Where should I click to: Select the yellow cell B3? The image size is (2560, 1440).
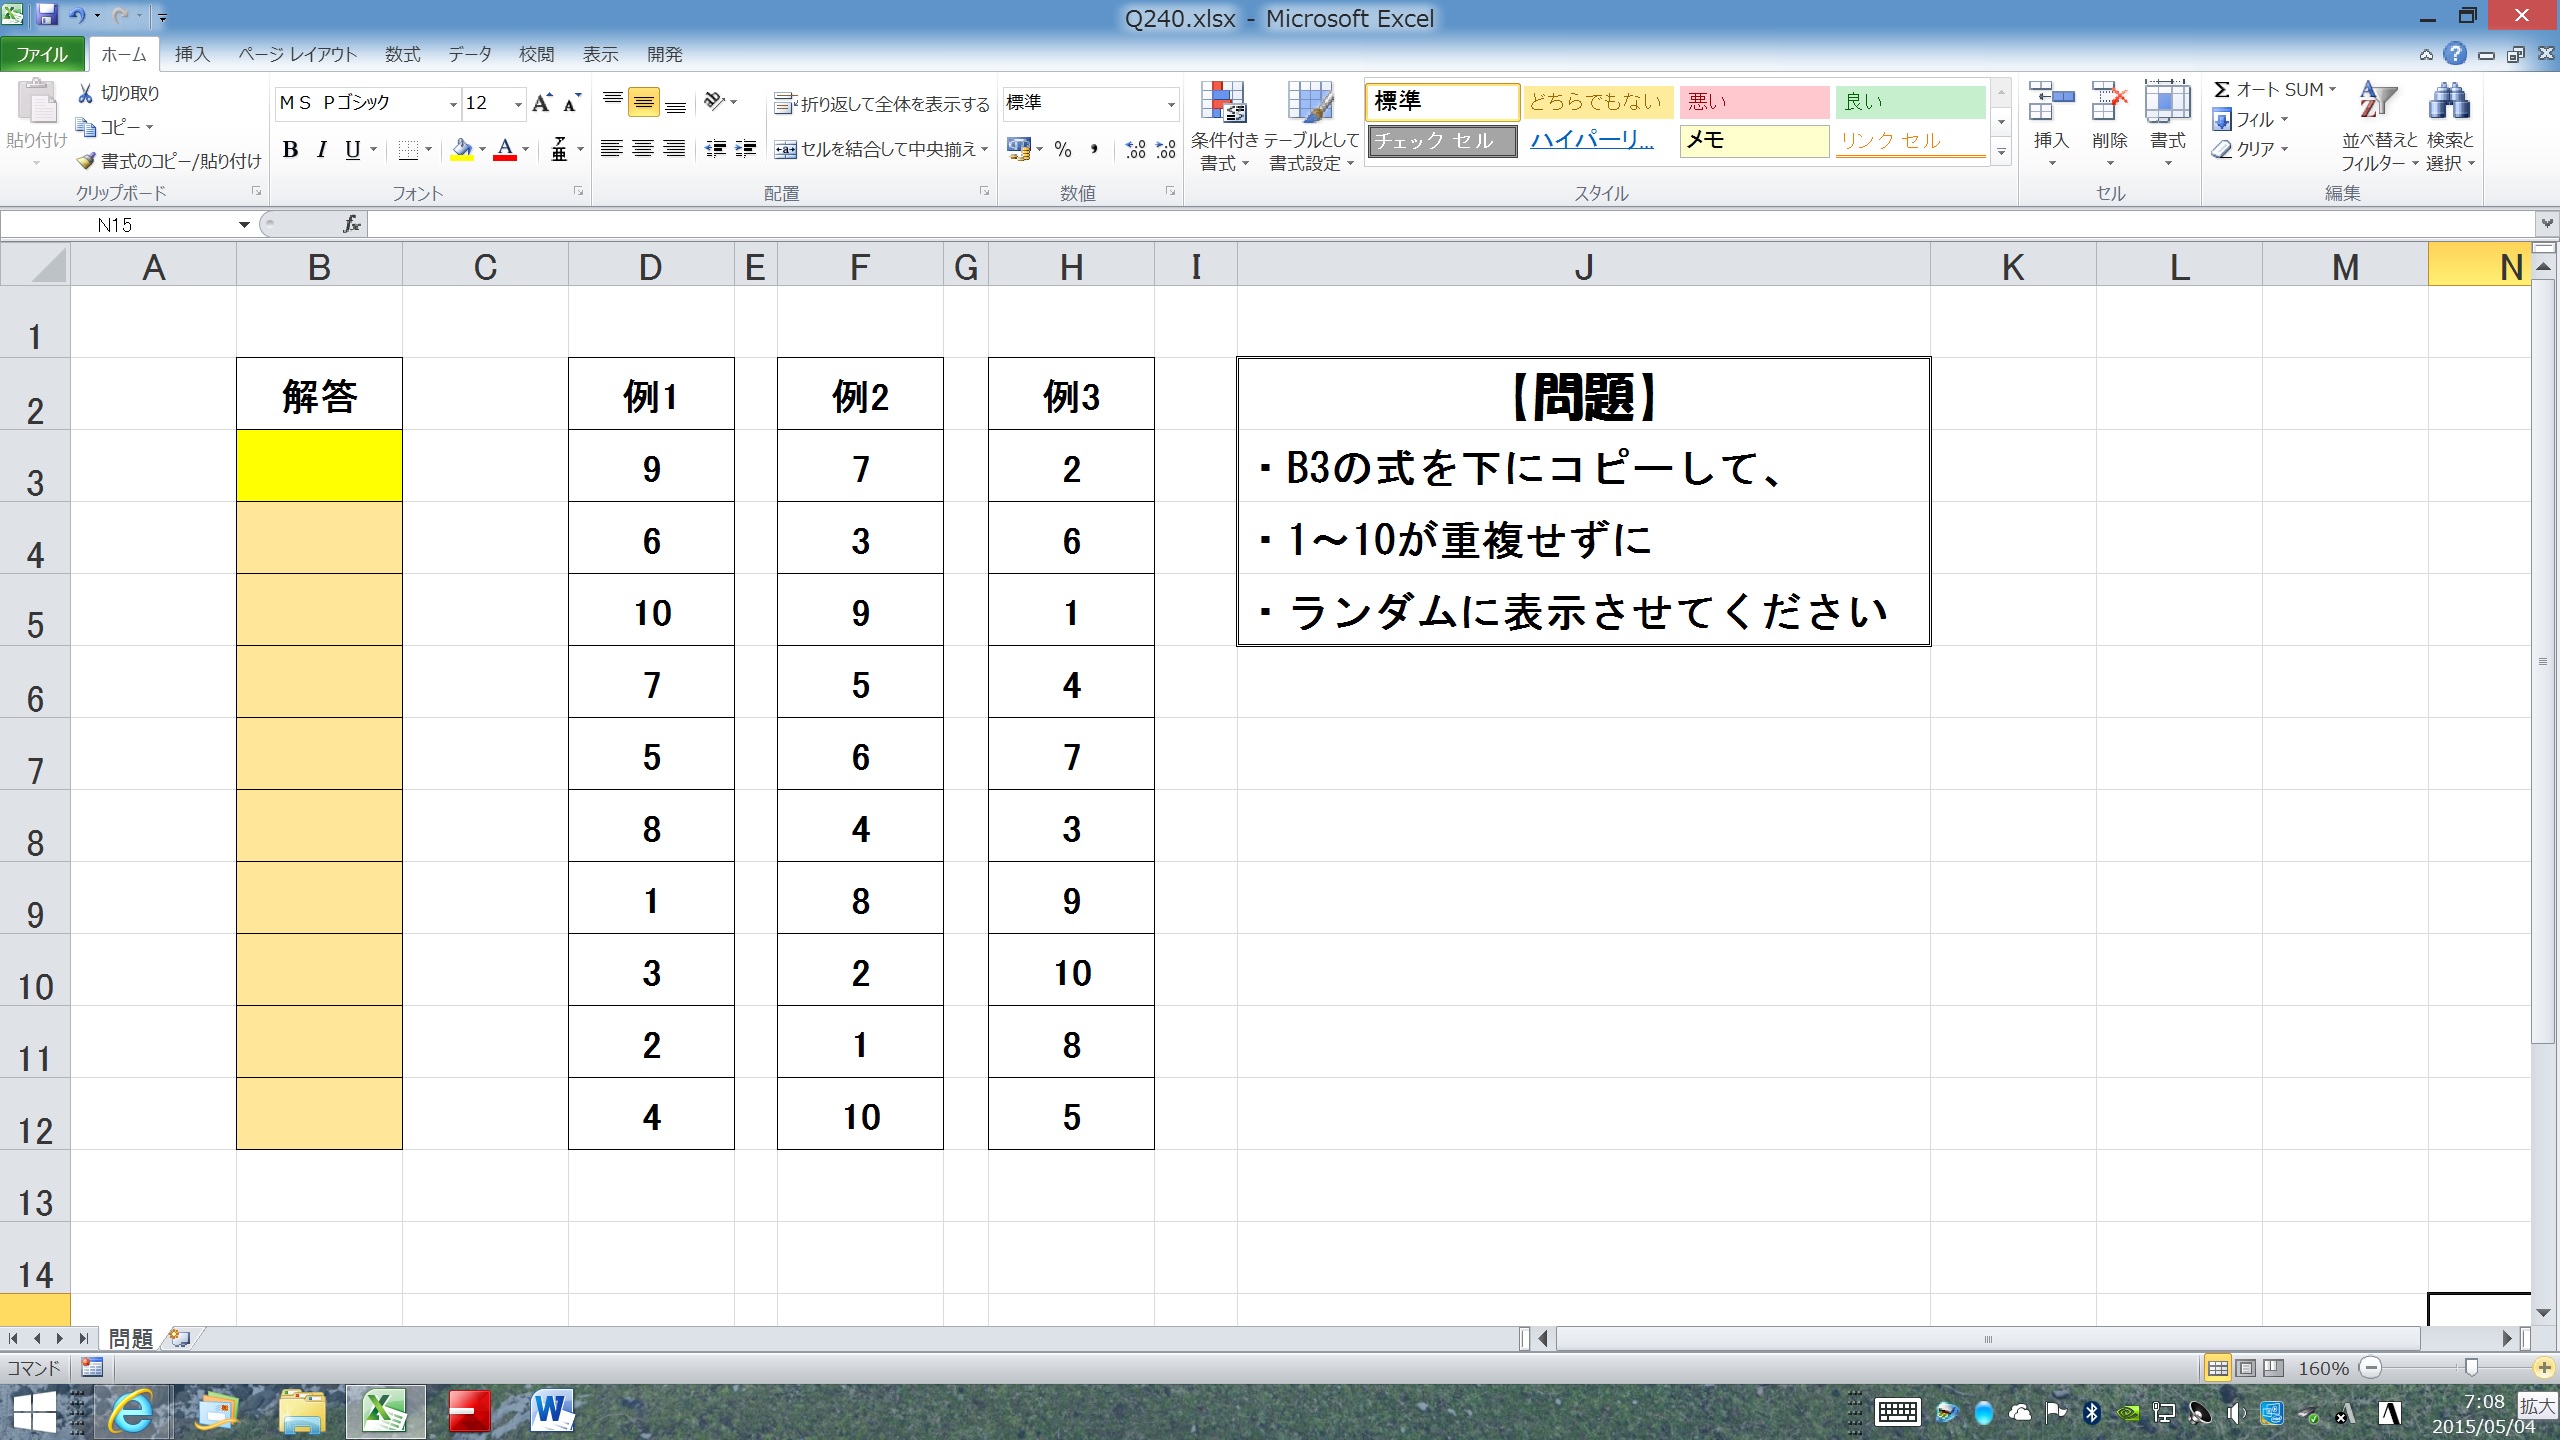(319, 466)
